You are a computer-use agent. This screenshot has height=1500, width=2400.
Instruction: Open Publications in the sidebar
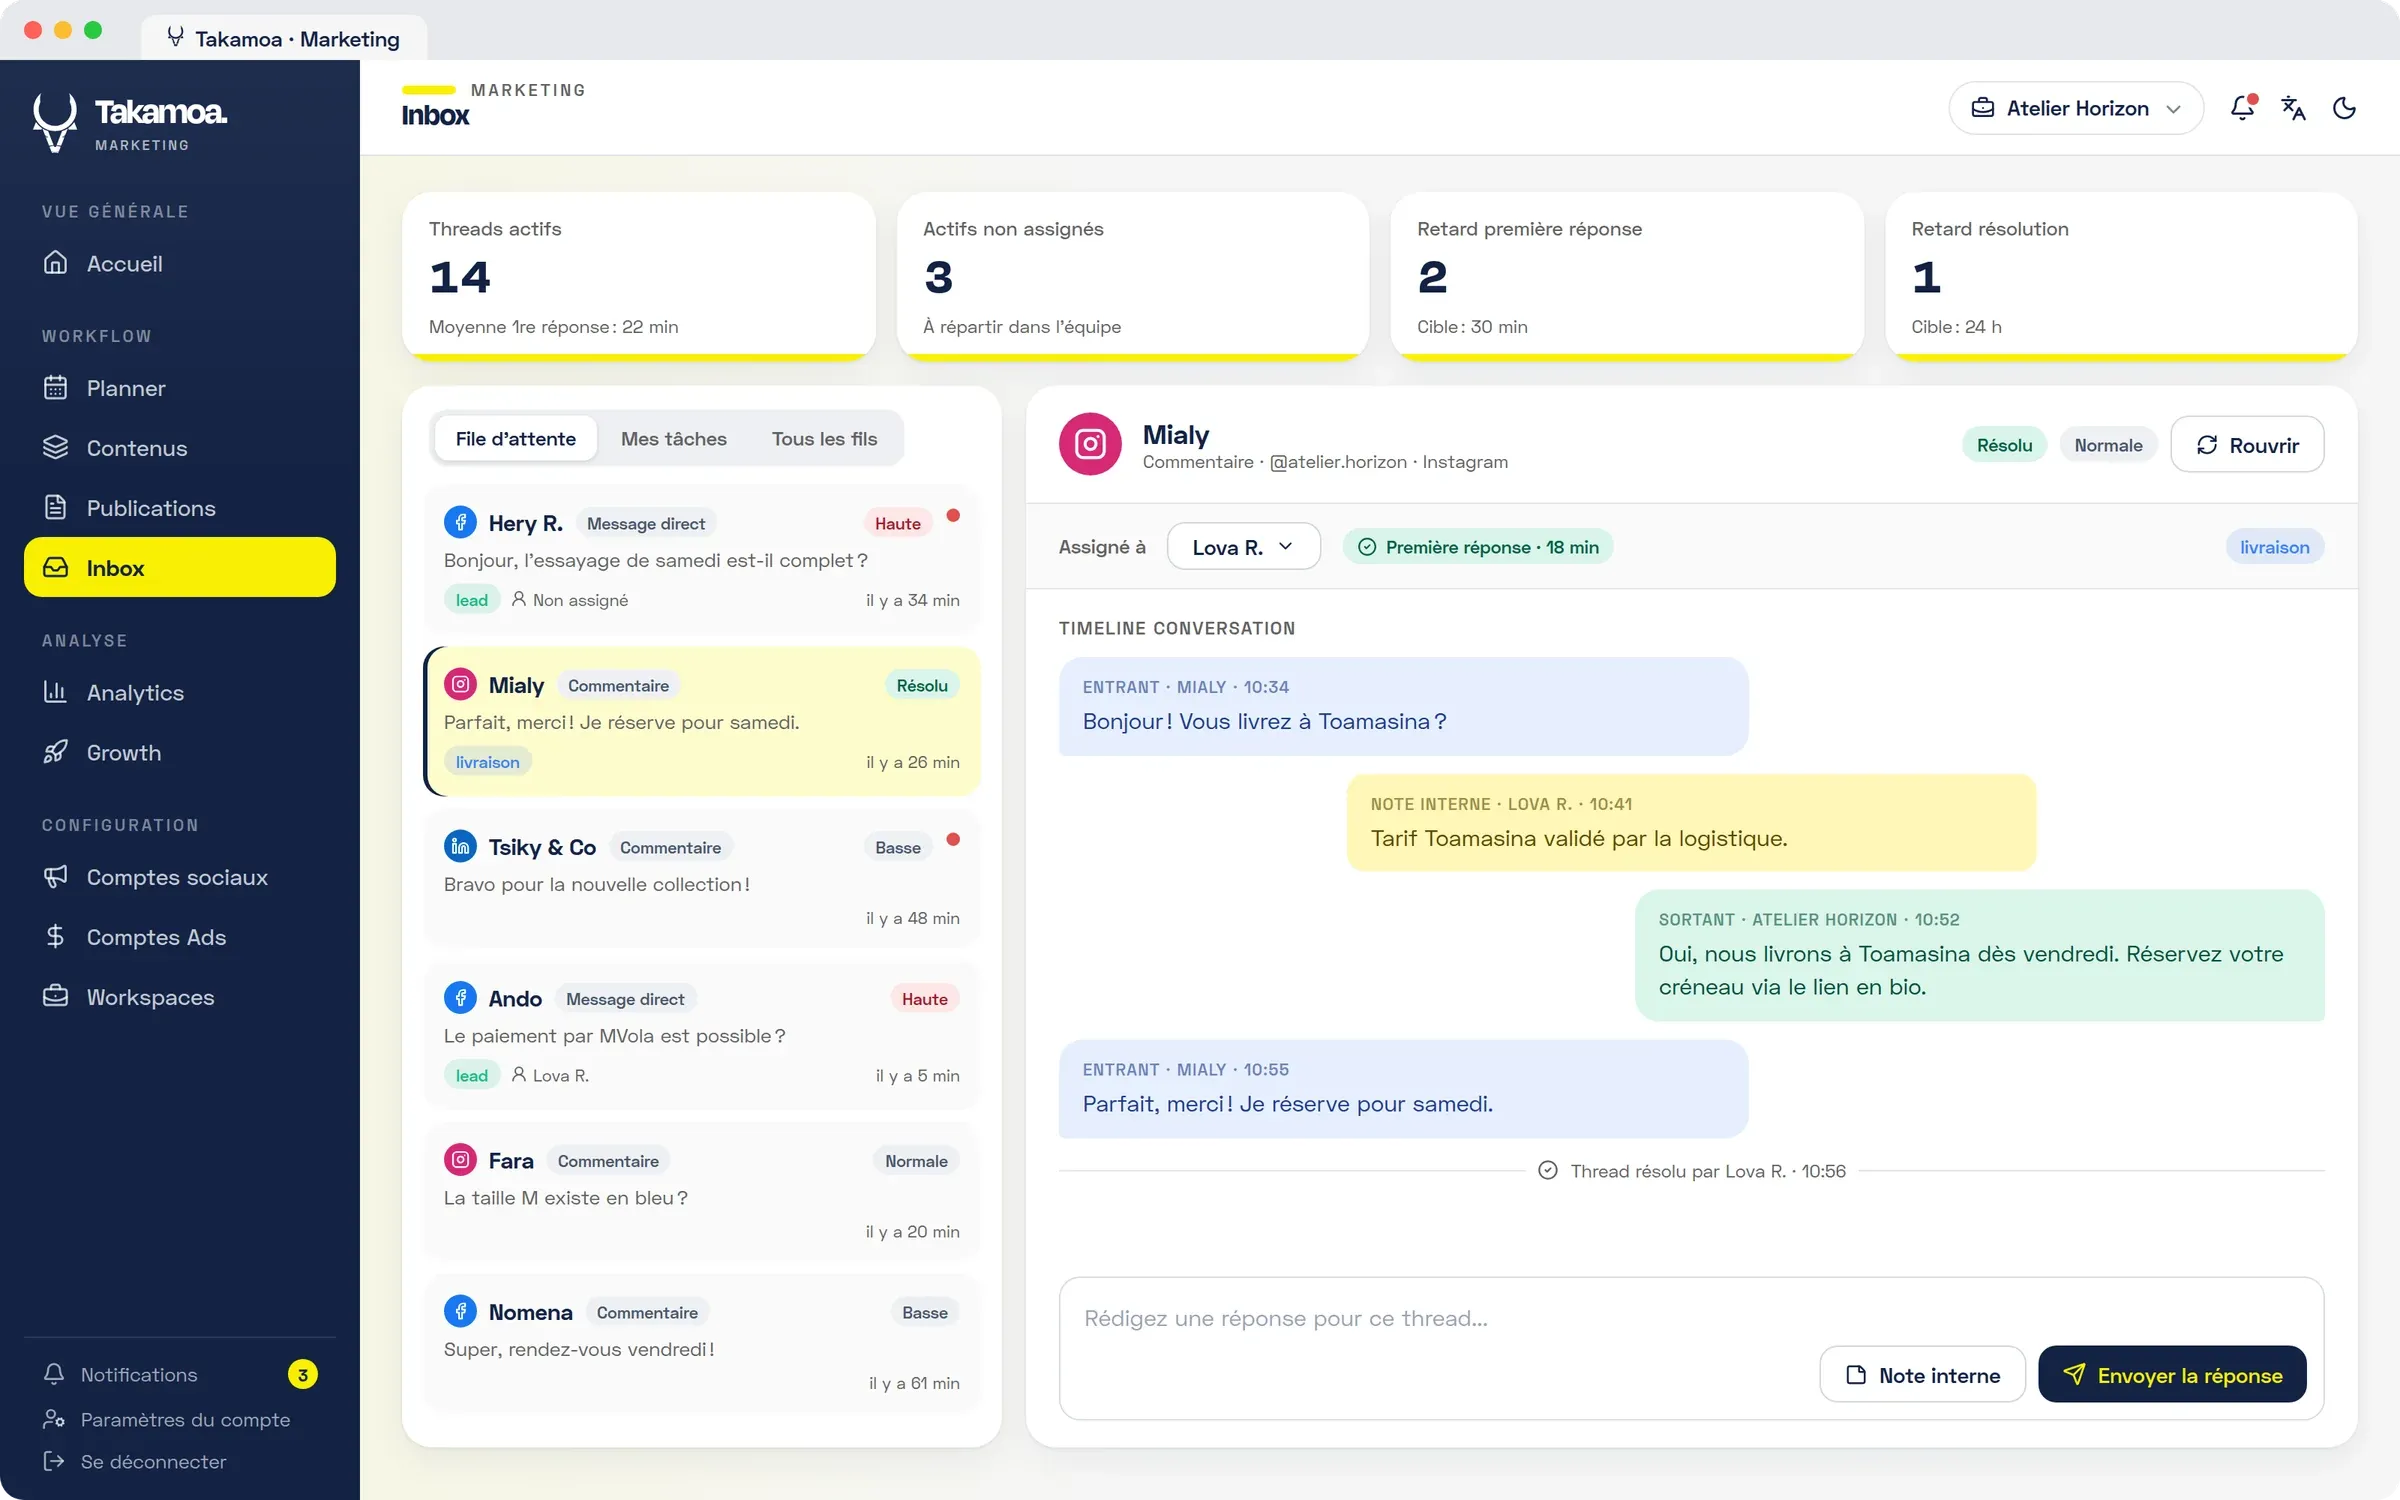coord(180,508)
